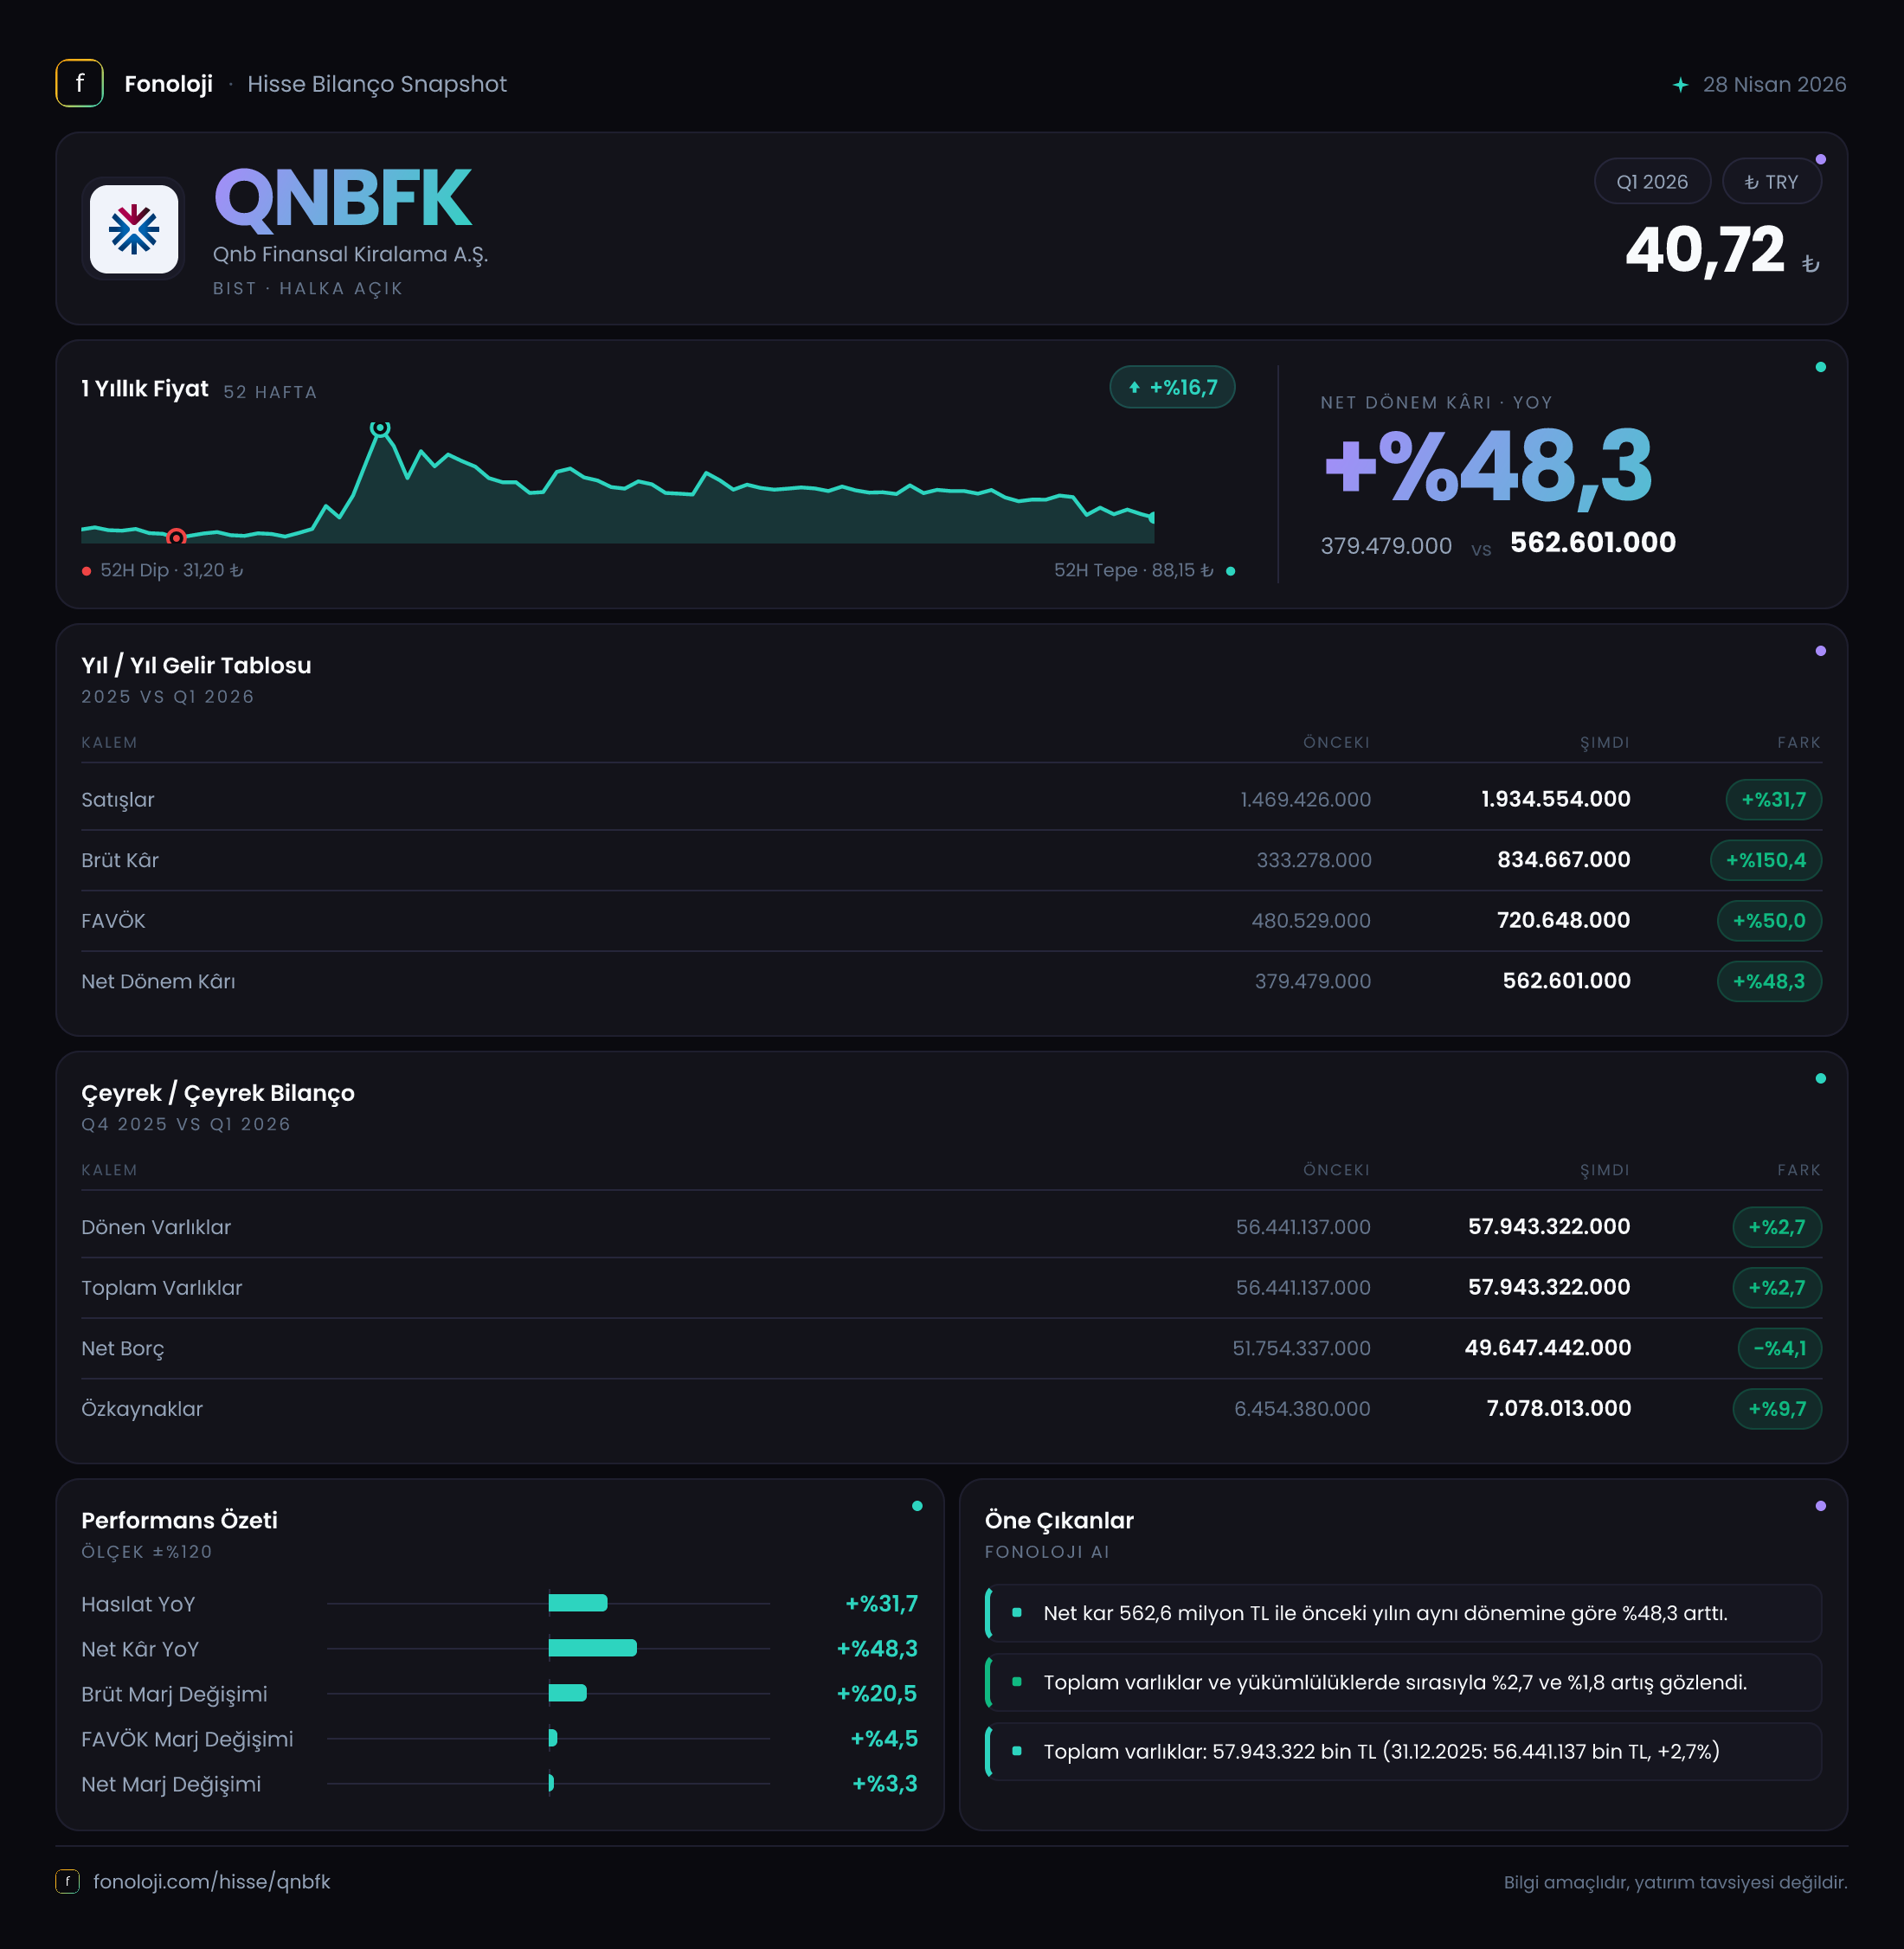Click the "52H Dip · 31,20 ₺" label

pyautogui.click(x=171, y=570)
